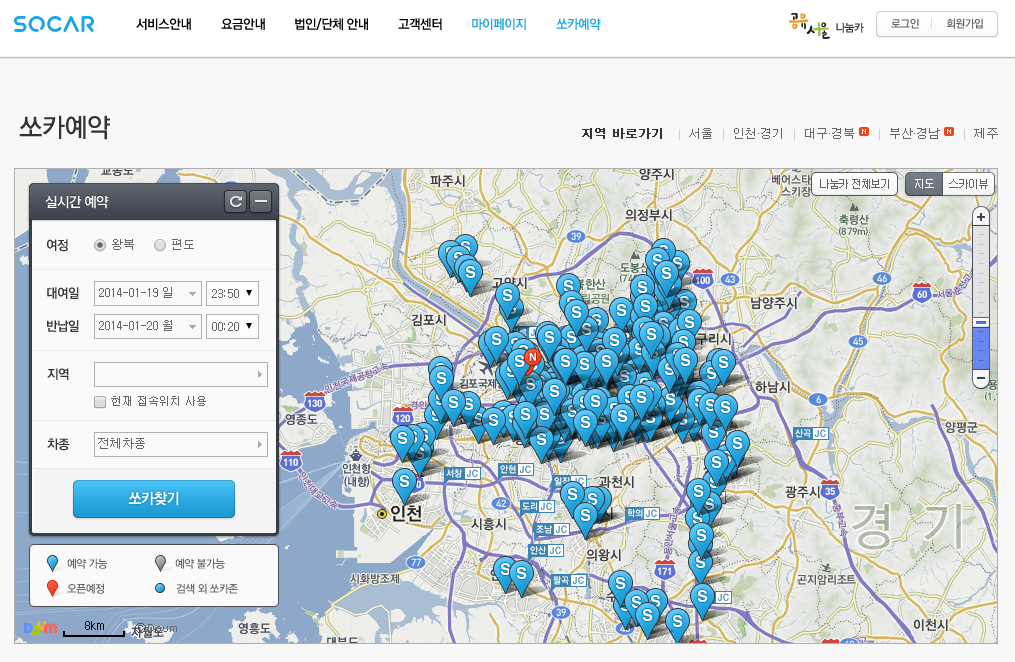Jump to 대구·경북 region

829,133
